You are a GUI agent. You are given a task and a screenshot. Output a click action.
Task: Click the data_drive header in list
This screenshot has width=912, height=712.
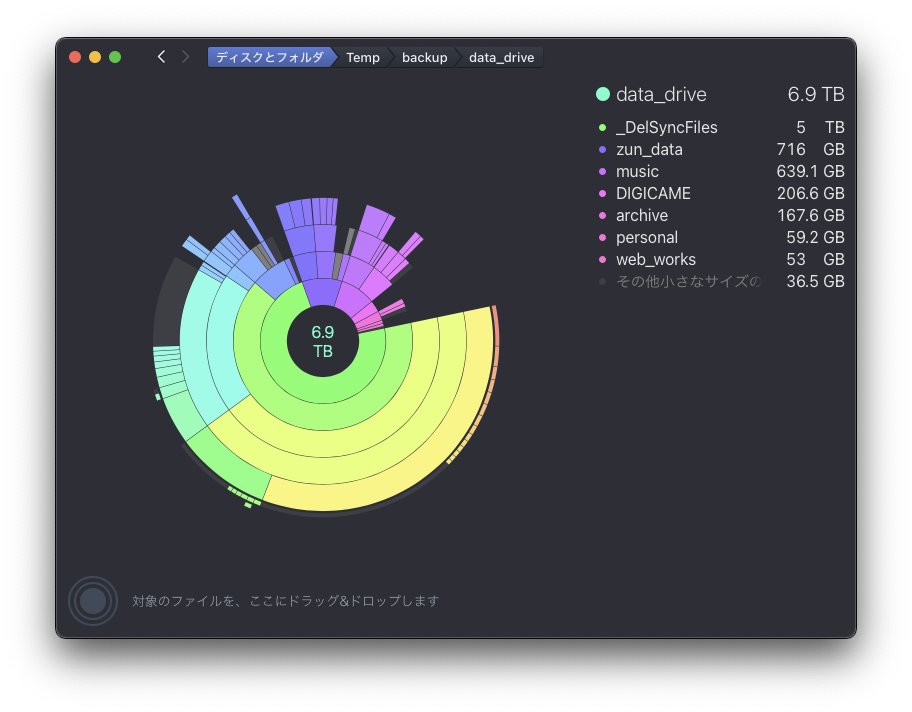coord(720,94)
